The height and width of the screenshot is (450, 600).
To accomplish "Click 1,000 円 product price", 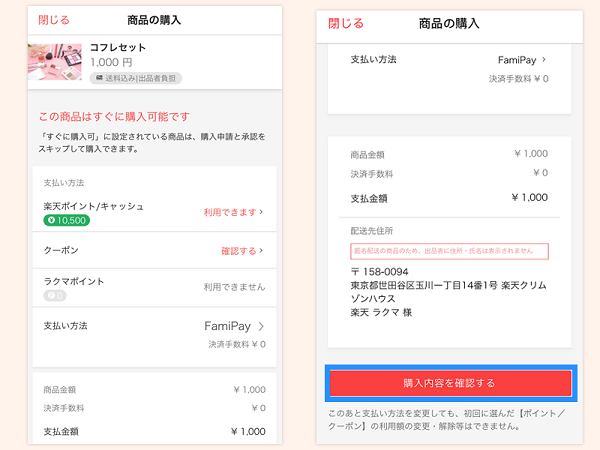I will [x=111, y=62].
